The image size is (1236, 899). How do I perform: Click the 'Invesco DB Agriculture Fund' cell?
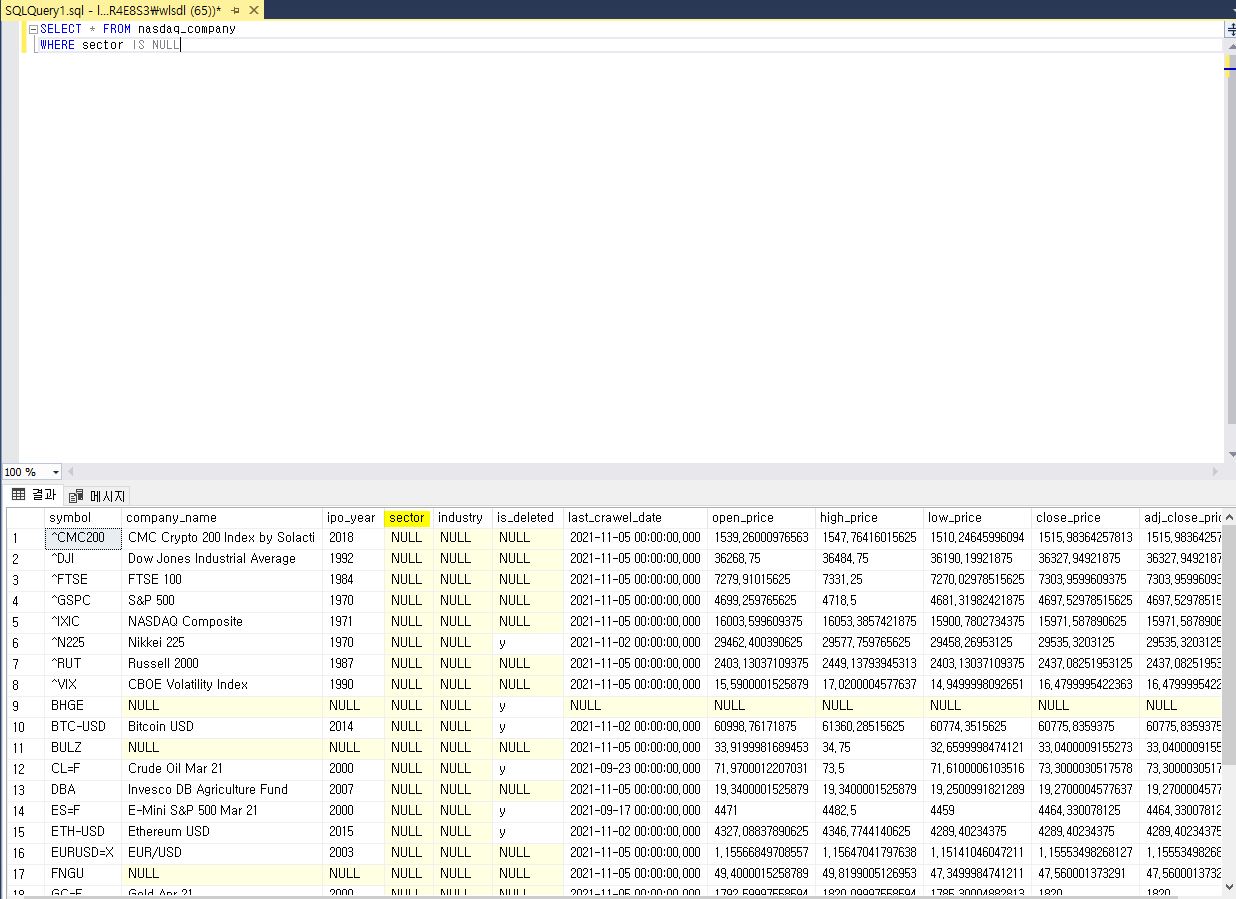click(222, 790)
